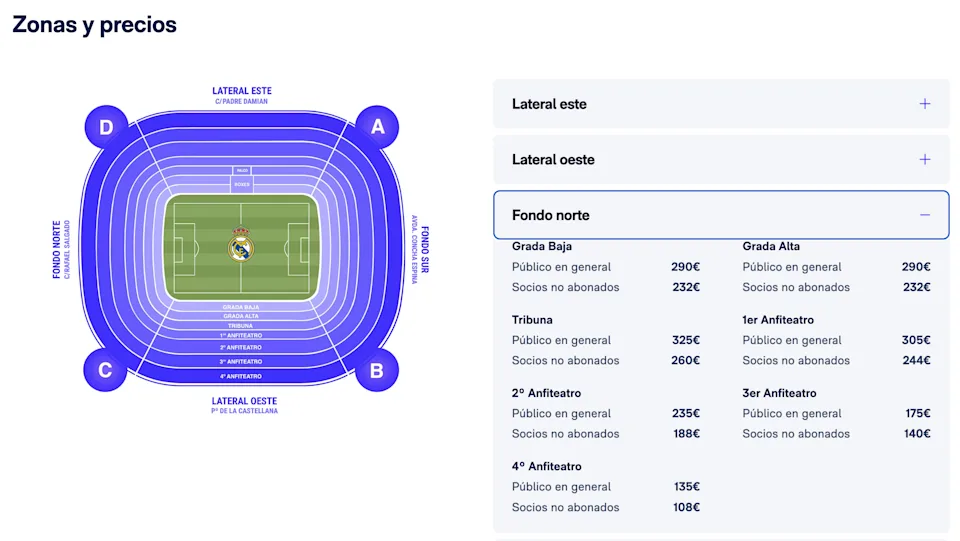
Task: Select corner D circle on stadium map
Action: pyautogui.click(x=105, y=127)
